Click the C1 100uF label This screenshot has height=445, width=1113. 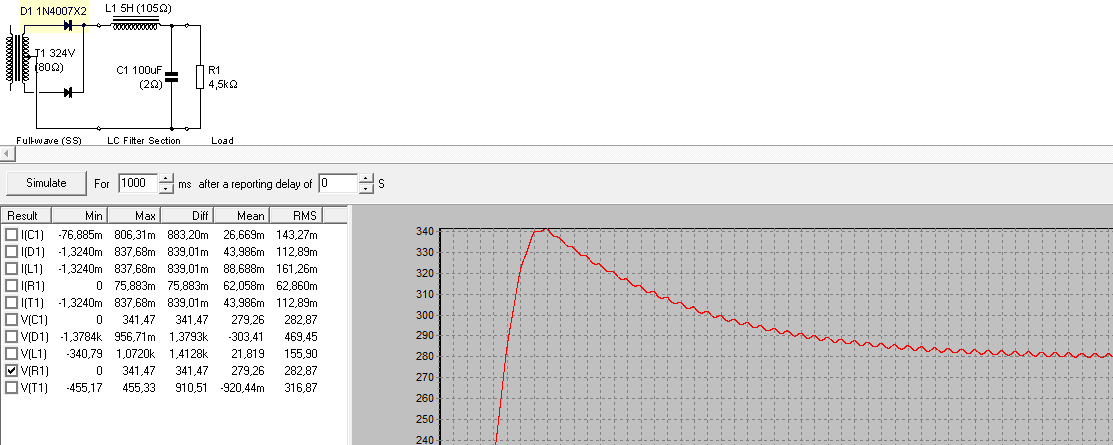coord(139,70)
